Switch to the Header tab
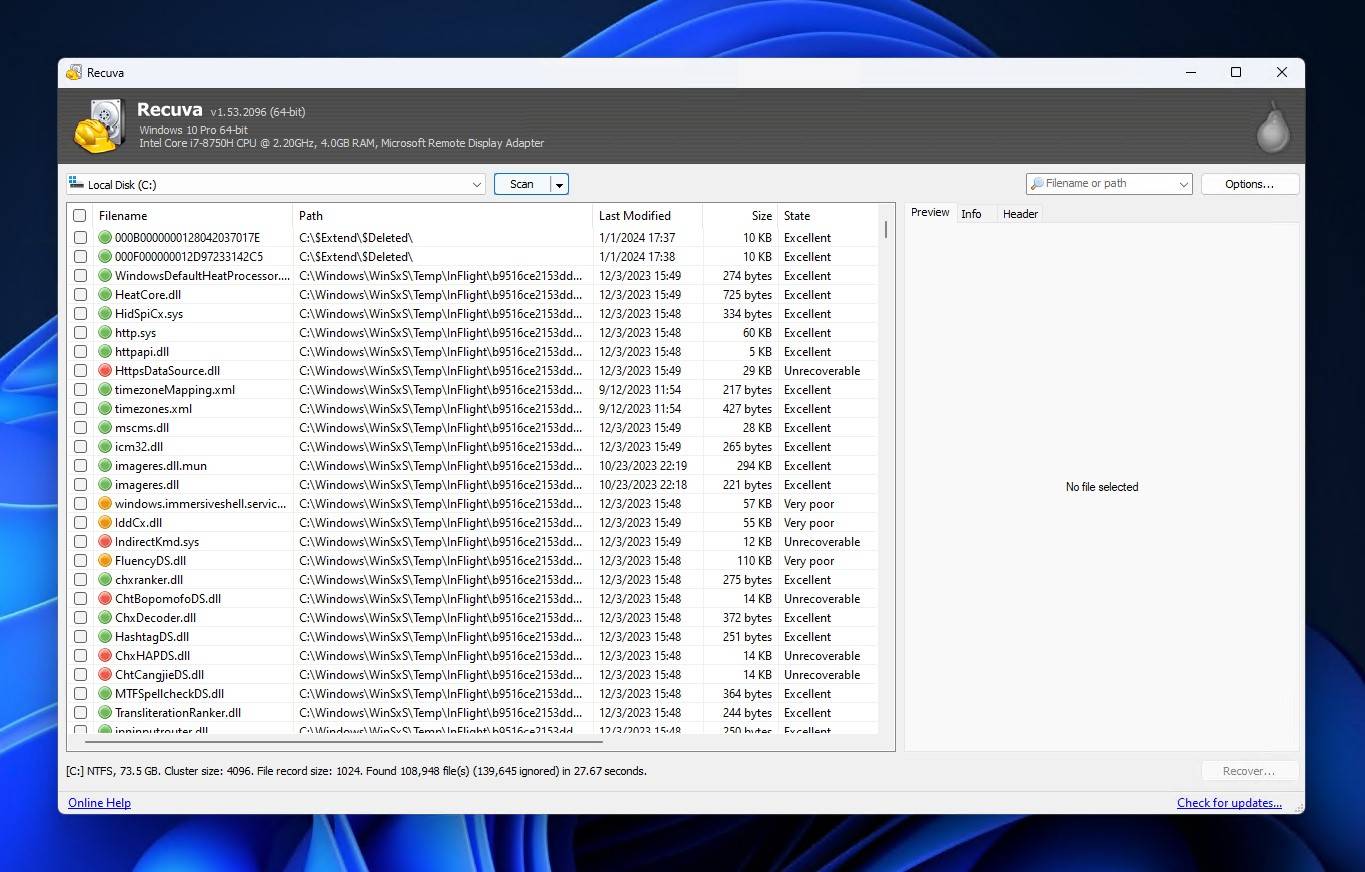This screenshot has width=1365, height=872. pyautogui.click(x=1020, y=214)
